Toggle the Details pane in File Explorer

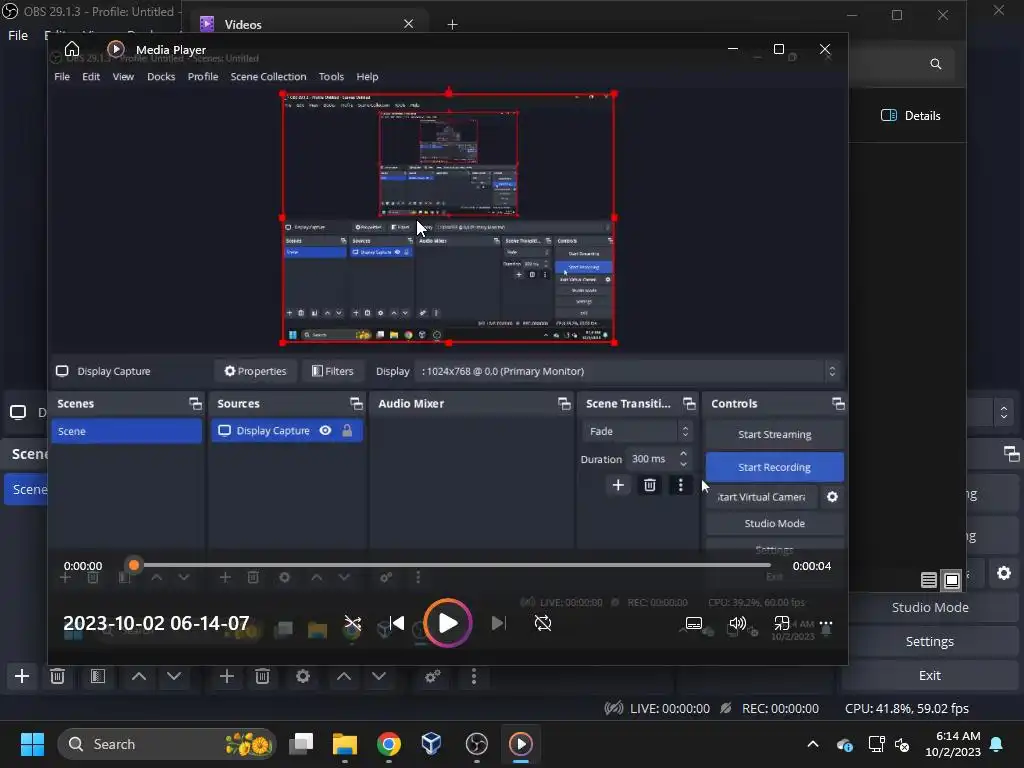pos(910,116)
